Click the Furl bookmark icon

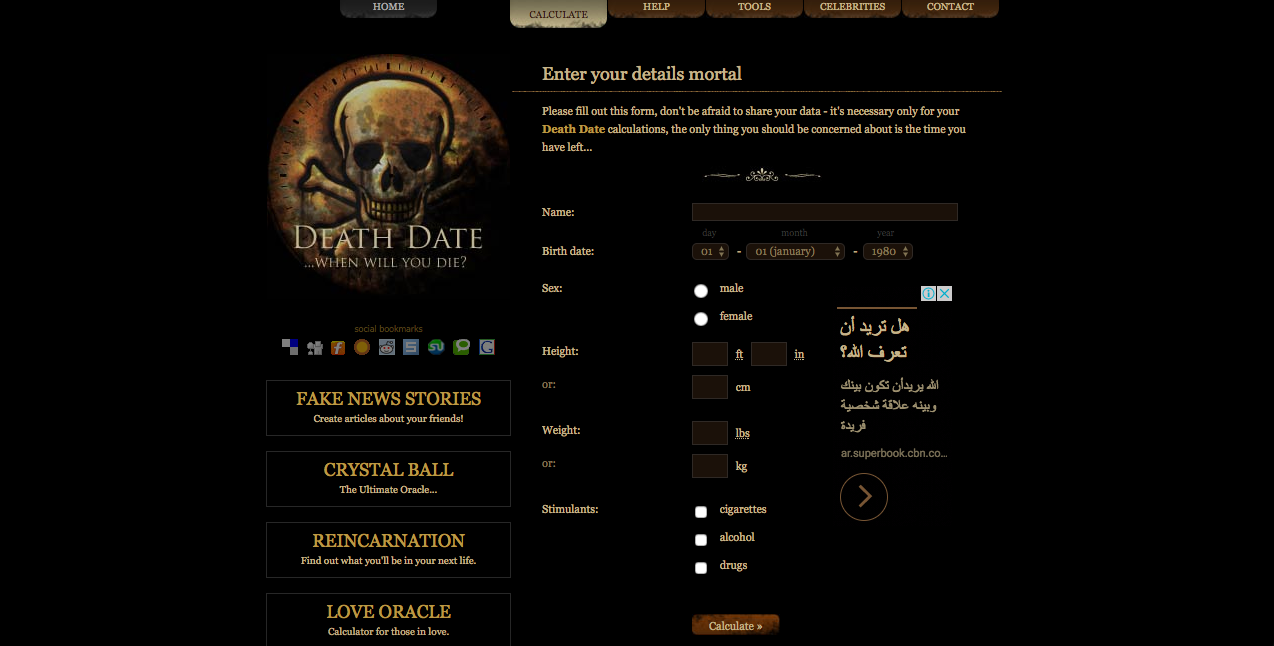(338, 347)
